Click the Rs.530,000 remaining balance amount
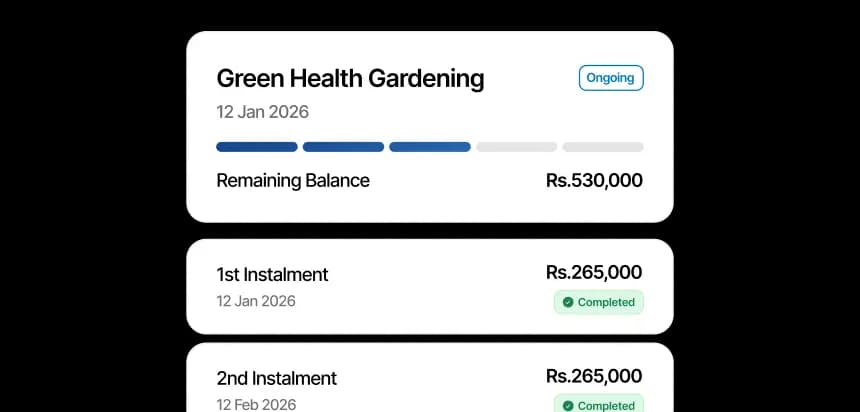The image size is (860, 412). tap(594, 181)
